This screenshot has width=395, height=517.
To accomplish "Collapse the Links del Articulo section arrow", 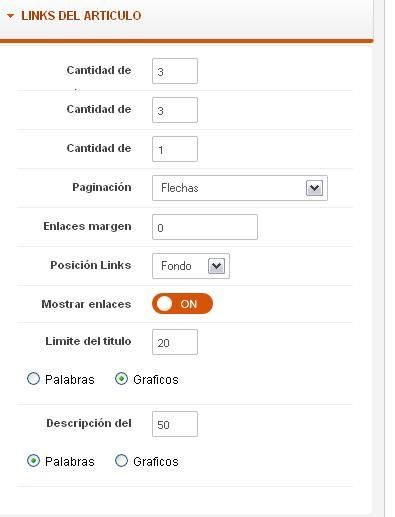I will click(x=10, y=16).
